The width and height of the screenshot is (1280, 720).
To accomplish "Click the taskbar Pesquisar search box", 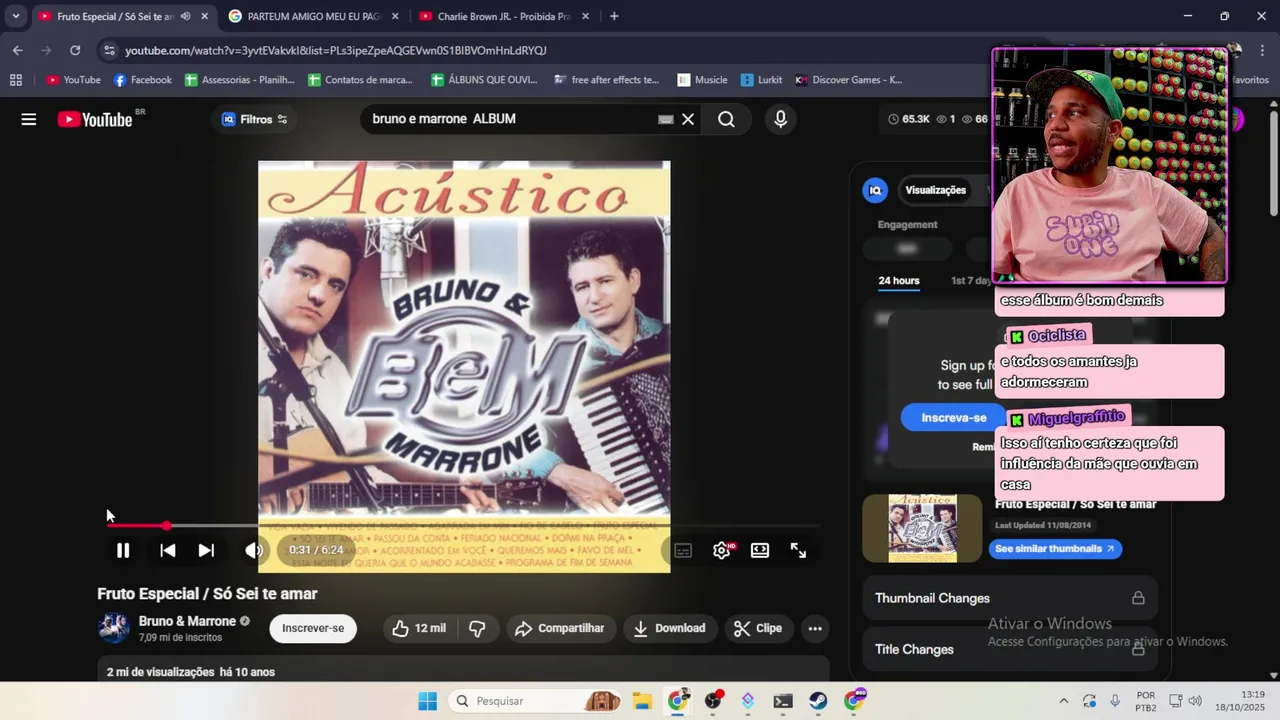I will click(535, 701).
